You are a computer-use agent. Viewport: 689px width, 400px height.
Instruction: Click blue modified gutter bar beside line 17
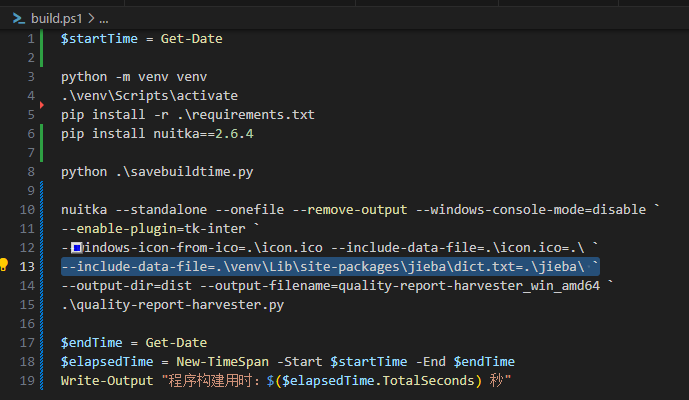41,342
